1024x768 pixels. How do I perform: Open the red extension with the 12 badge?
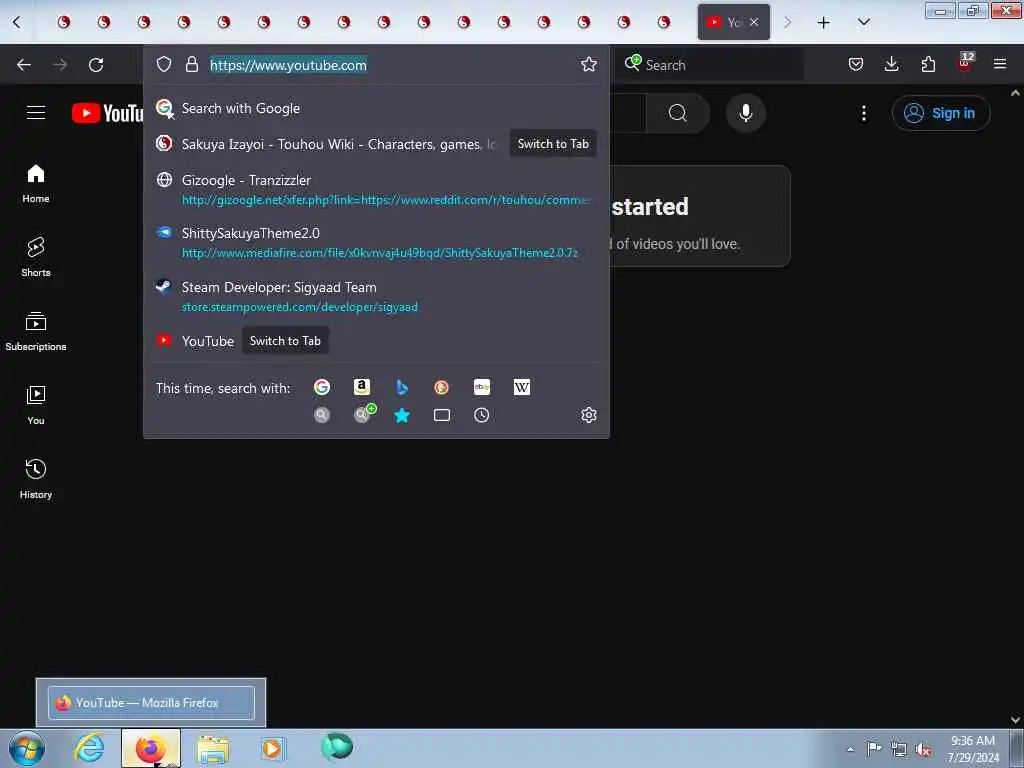pos(965,63)
